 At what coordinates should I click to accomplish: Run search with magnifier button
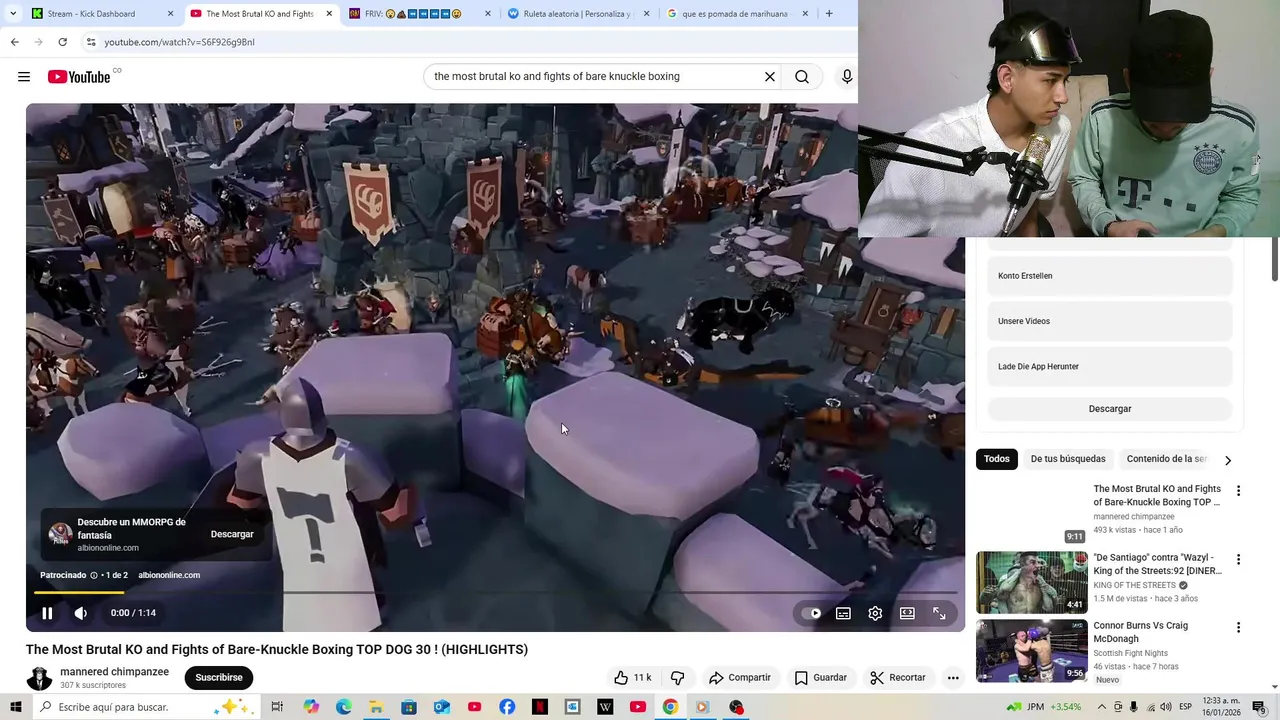coord(802,77)
